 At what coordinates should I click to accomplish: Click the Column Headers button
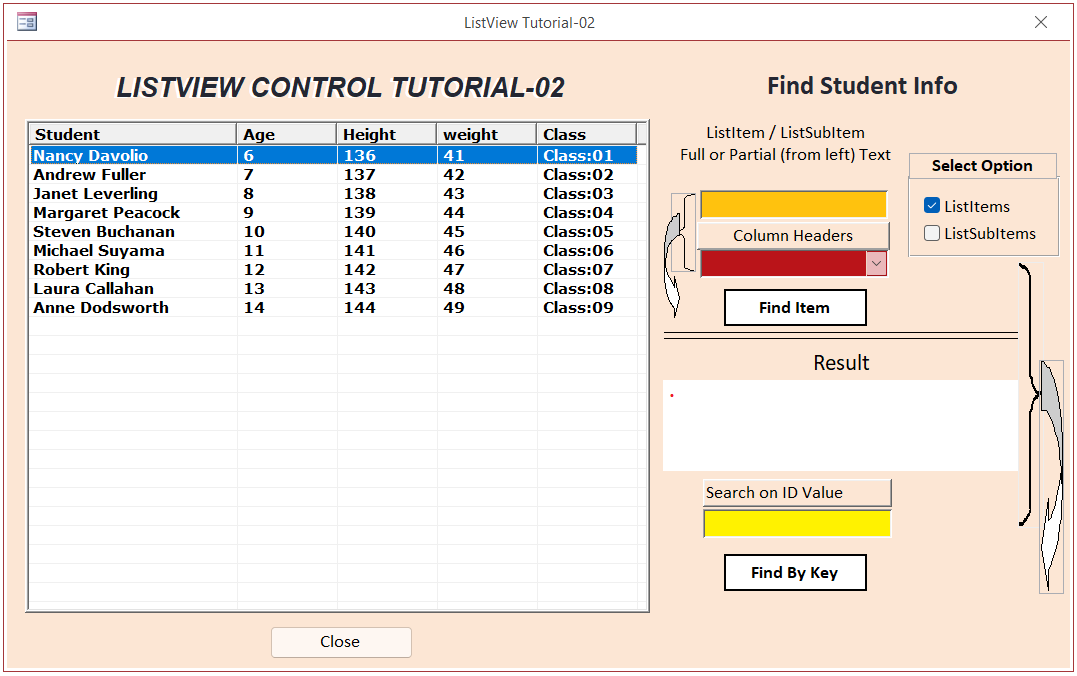pos(793,235)
